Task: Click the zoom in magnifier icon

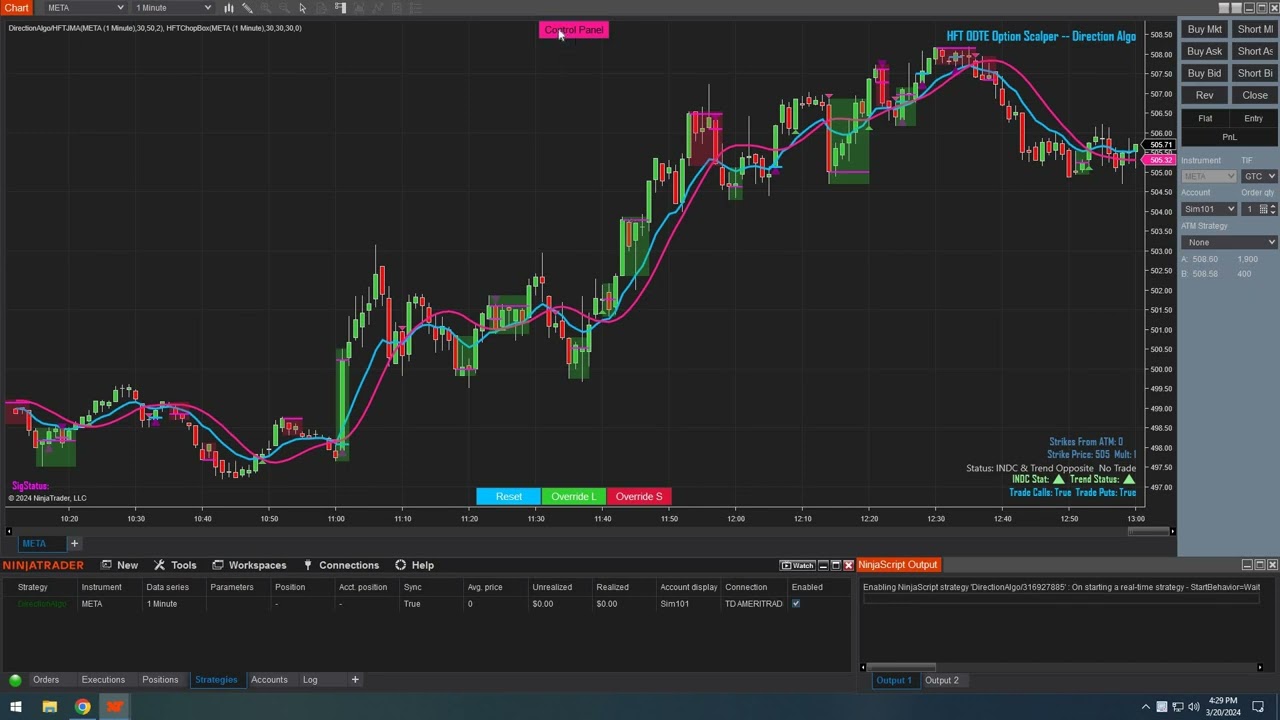Action: (x=266, y=8)
